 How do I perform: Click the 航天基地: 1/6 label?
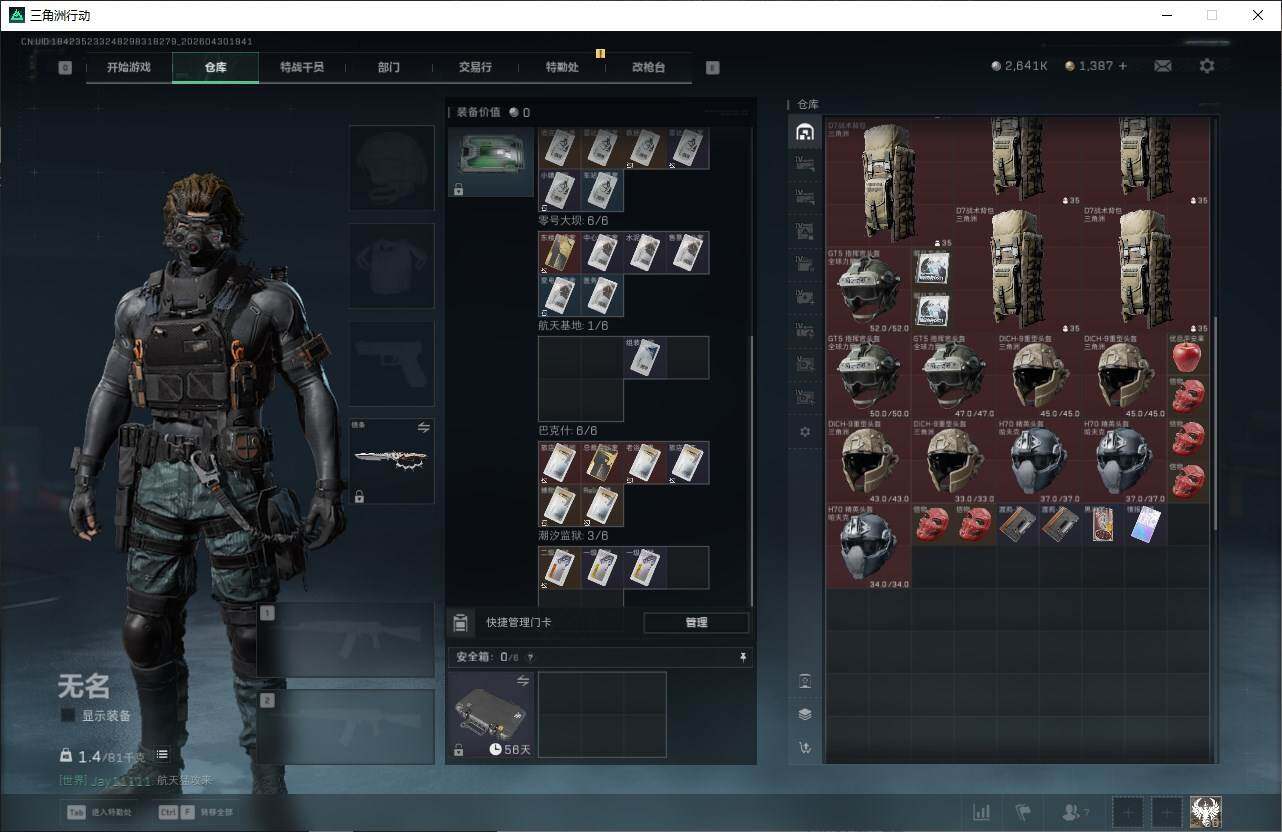click(x=573, y=326)
